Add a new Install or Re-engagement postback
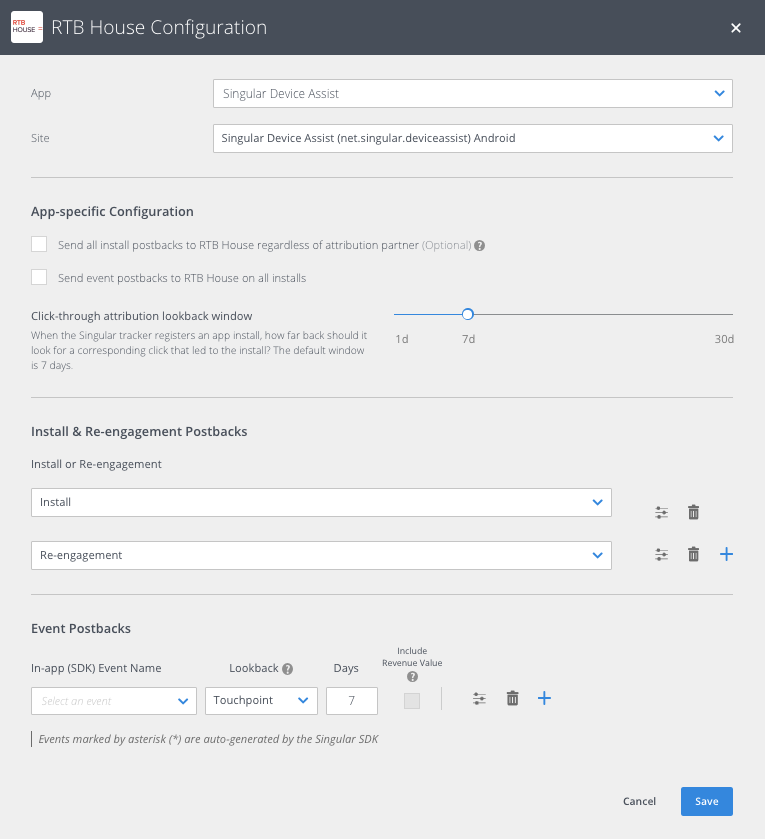This screenshot has height=839, width=765. tap(726, 553)
